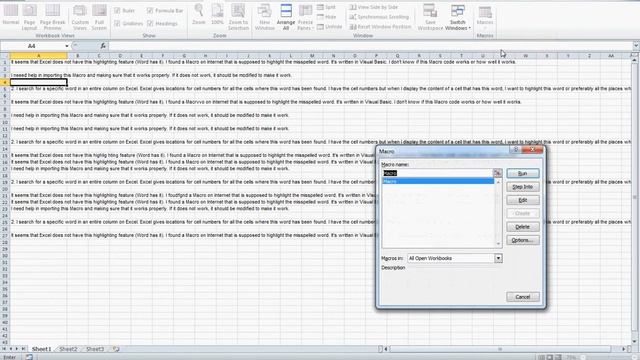The image size is (640, 360).
Task: Set zoom to 100%
Action: tap(217, 15)
